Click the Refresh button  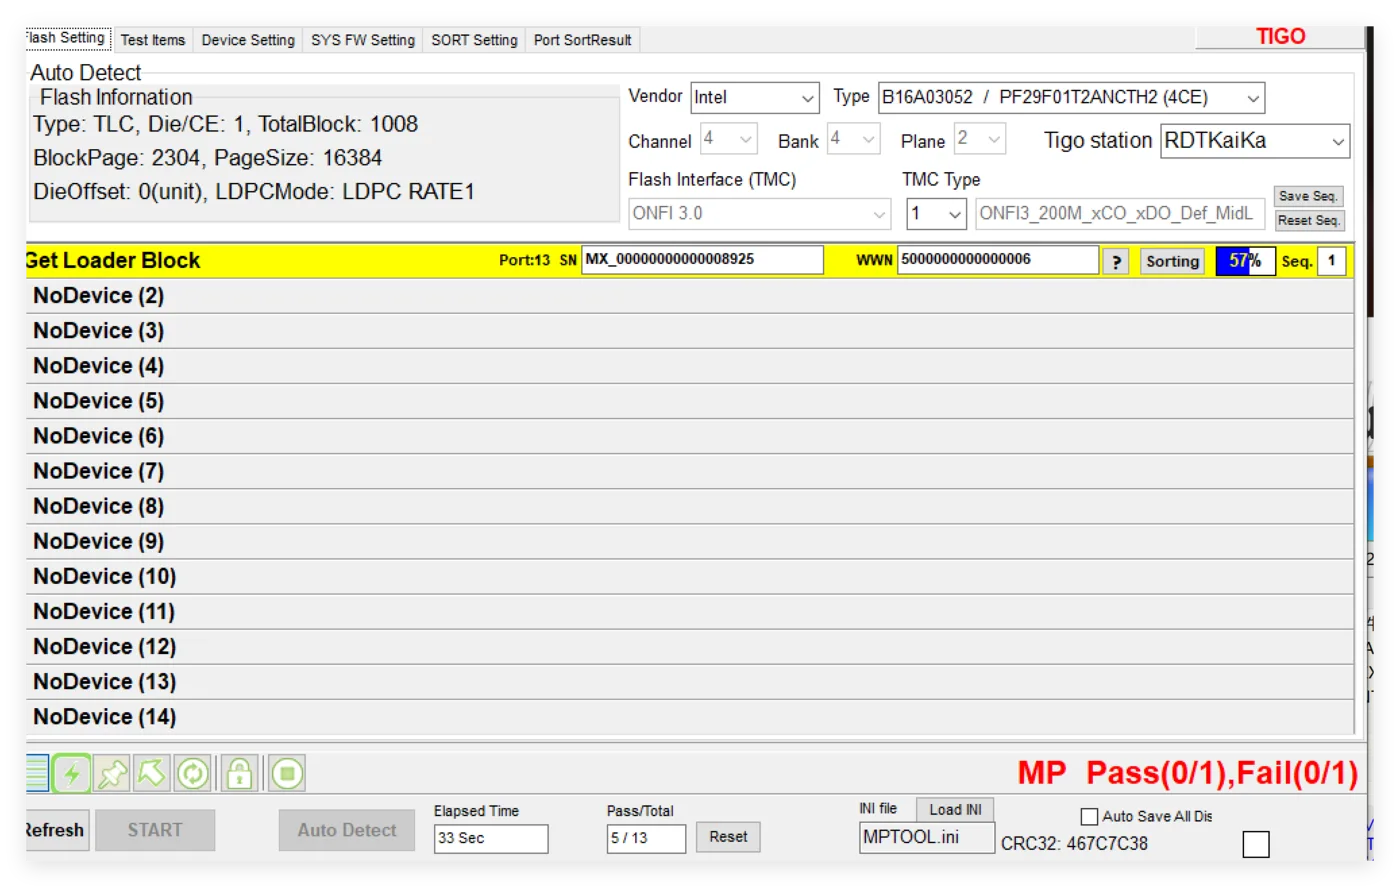click(56, 830)
